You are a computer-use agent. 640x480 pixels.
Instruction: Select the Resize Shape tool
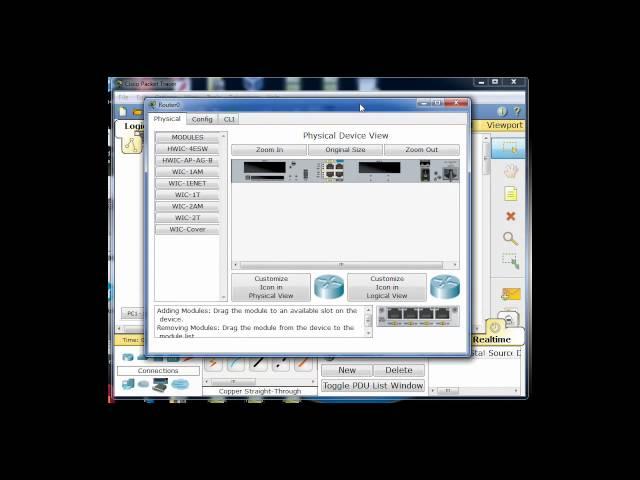510,261
